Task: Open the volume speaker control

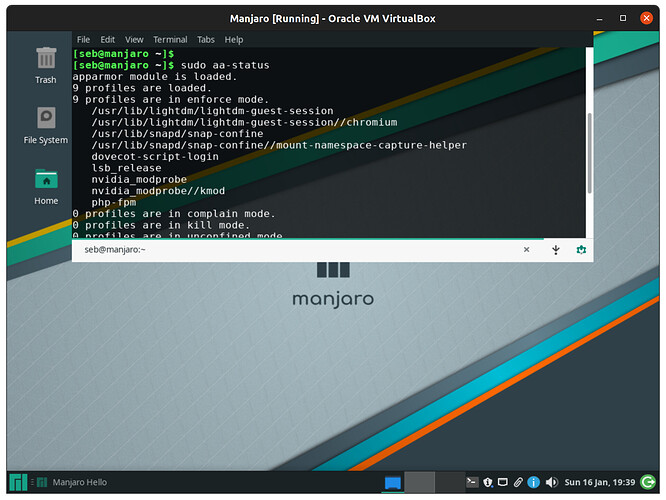Action: tap(551, 482)
